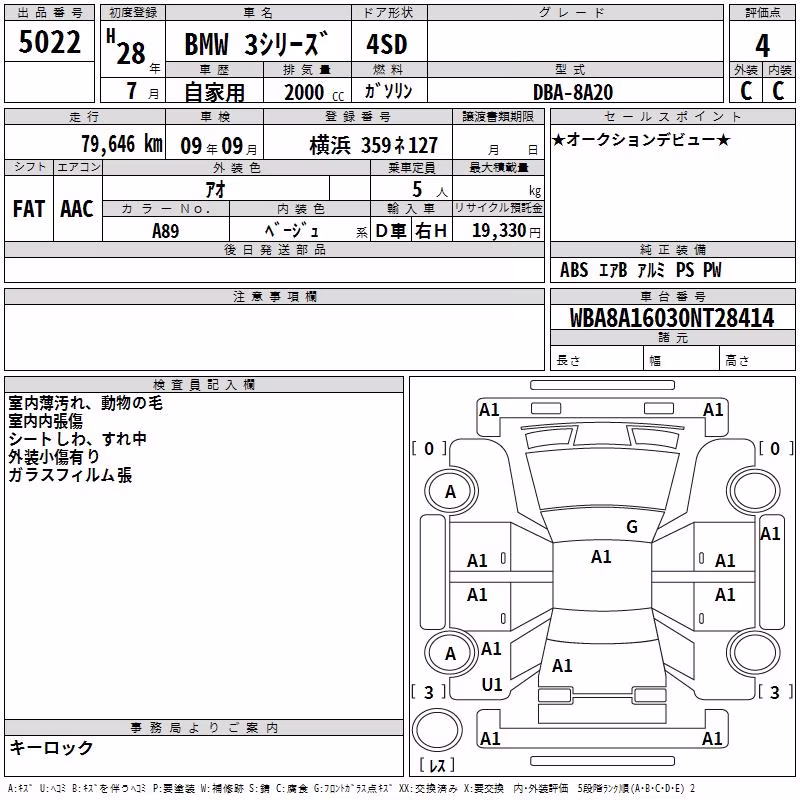Click inspector note 室内薄汚れ、動物の毛

[x=85, y=403]
